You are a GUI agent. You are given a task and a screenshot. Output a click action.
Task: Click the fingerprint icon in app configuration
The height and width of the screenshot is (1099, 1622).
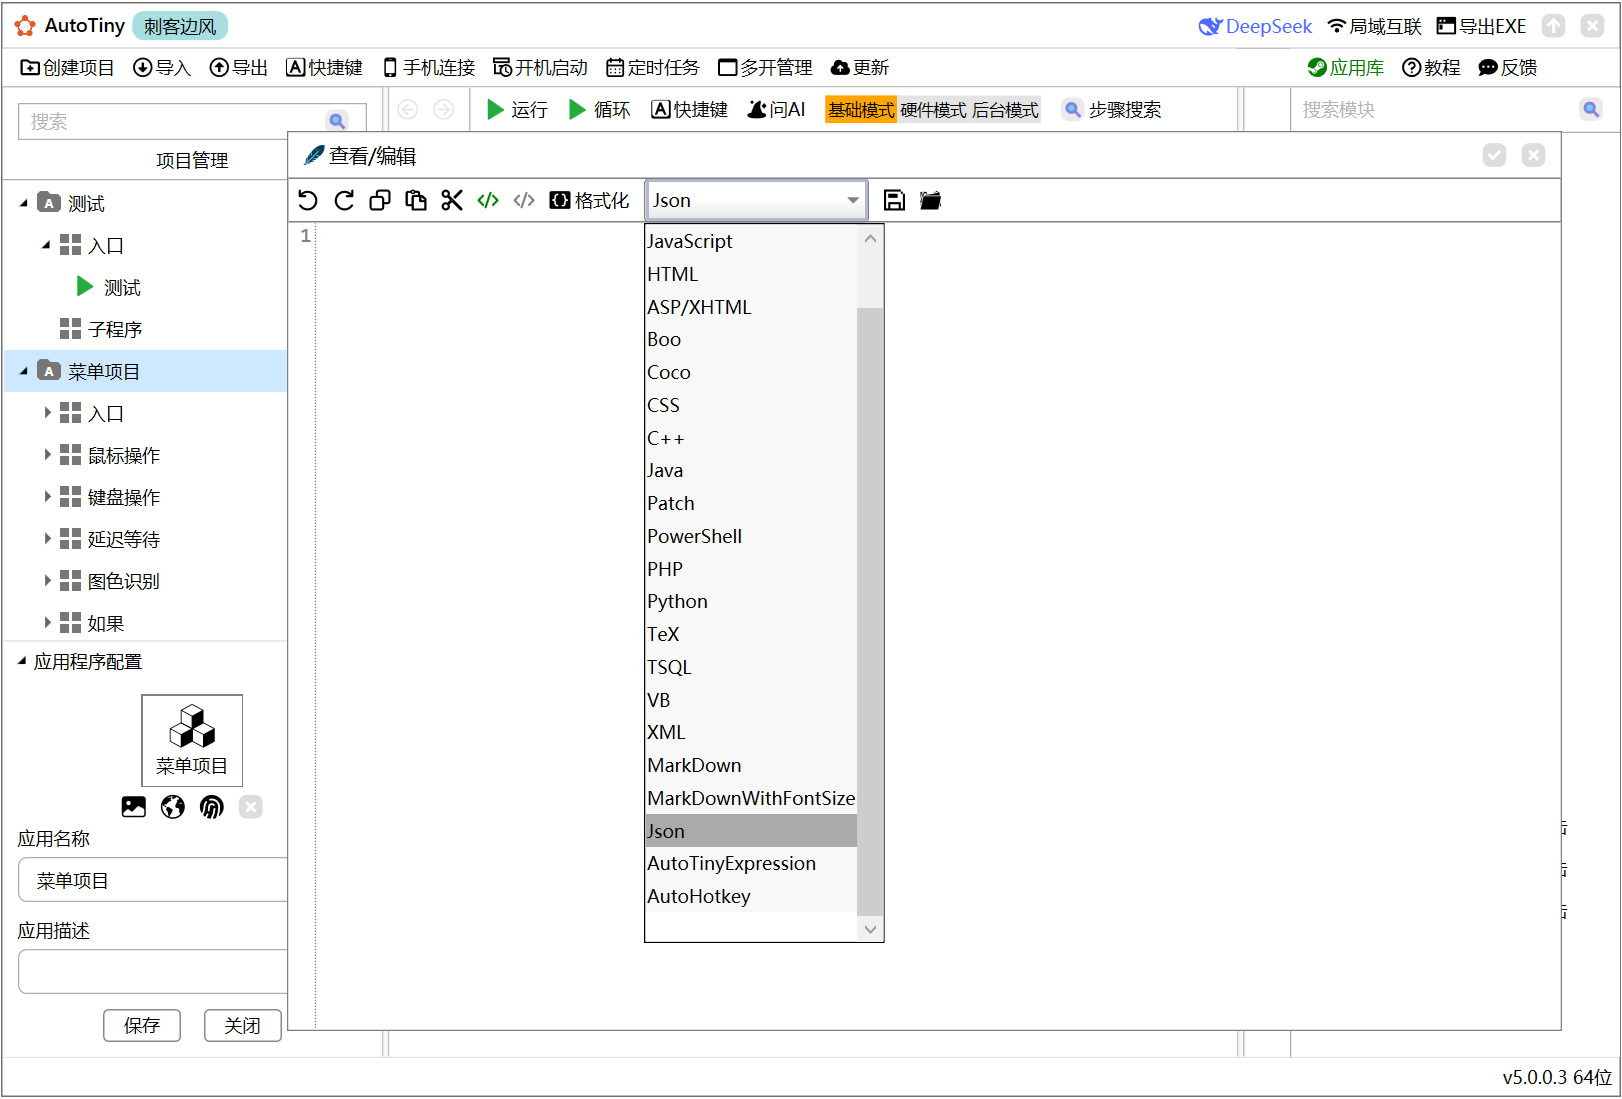click(212, 807)
